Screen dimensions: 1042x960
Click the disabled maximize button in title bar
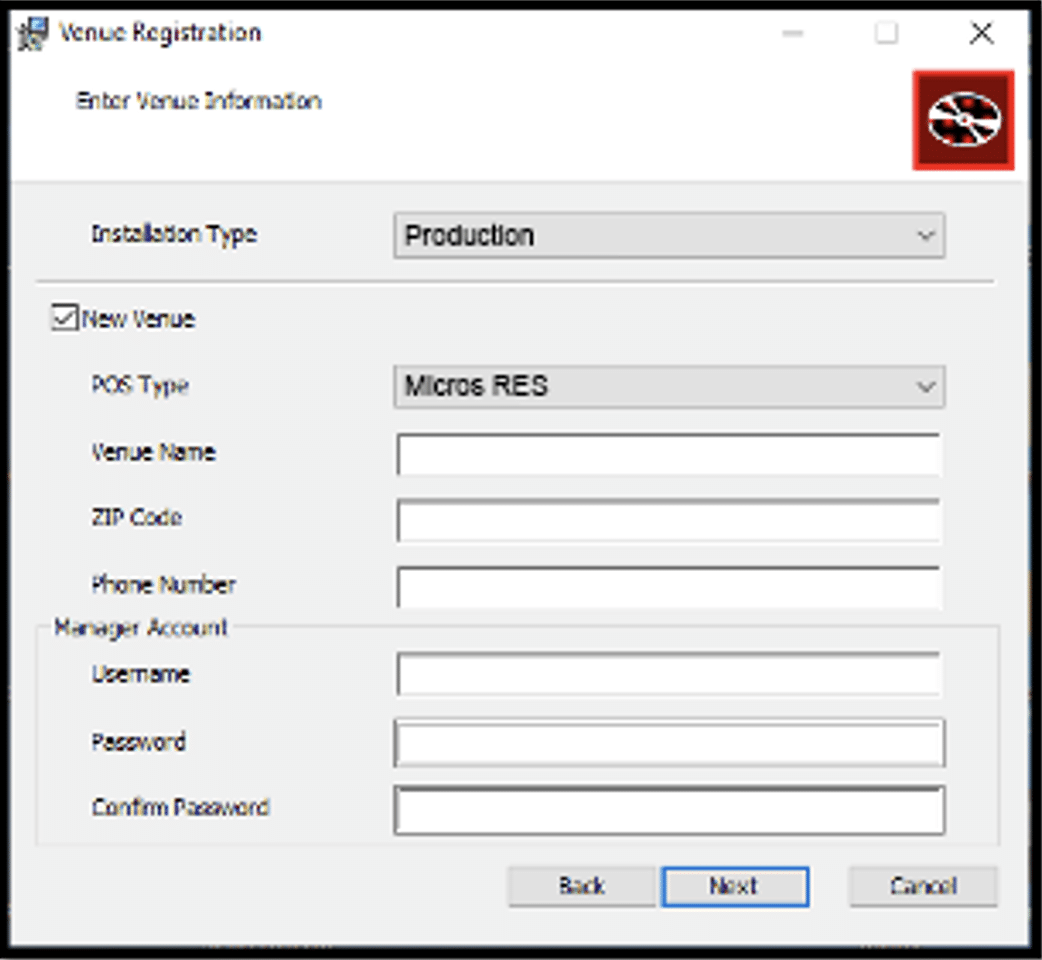pos(886,33)
